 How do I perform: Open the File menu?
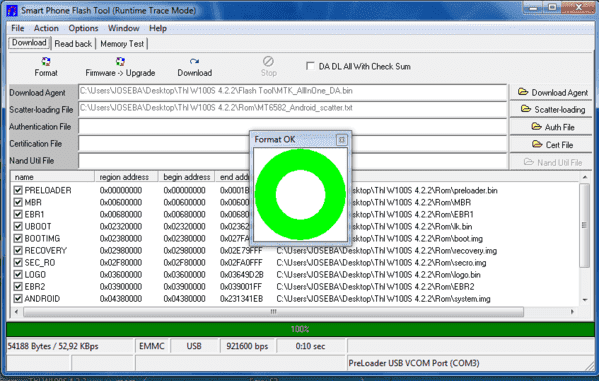[18, 28]
